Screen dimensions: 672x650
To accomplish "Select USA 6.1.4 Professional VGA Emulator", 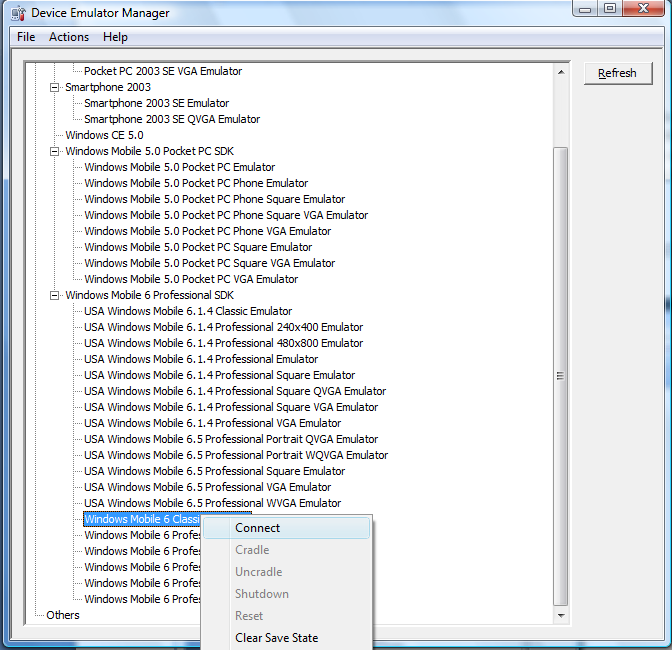I will (213, 423).
